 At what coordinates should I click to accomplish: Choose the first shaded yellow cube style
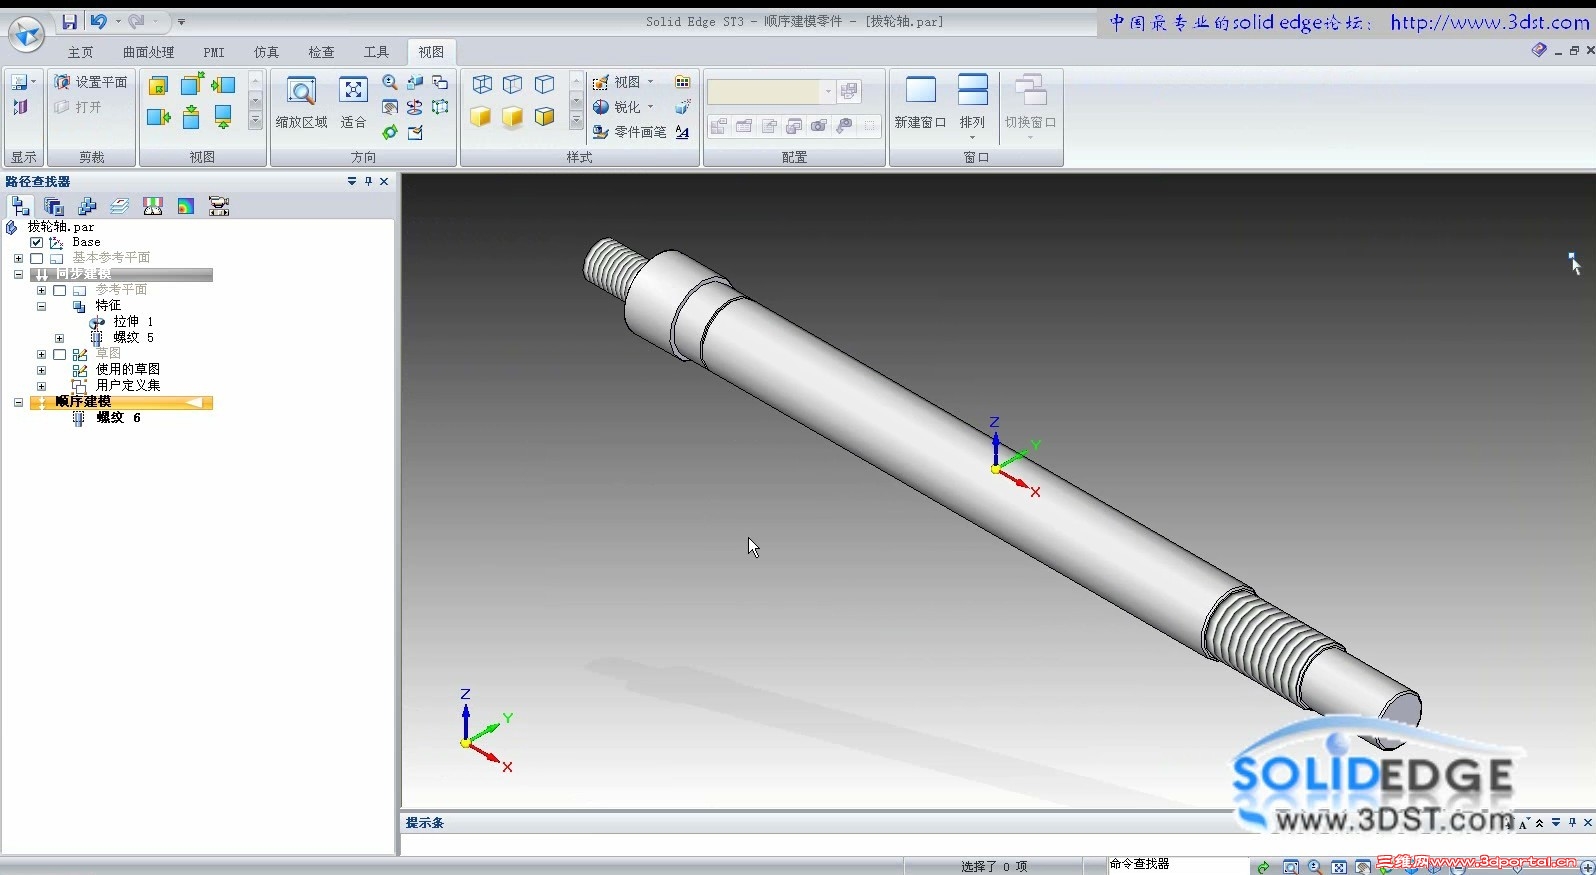(481, 118)
